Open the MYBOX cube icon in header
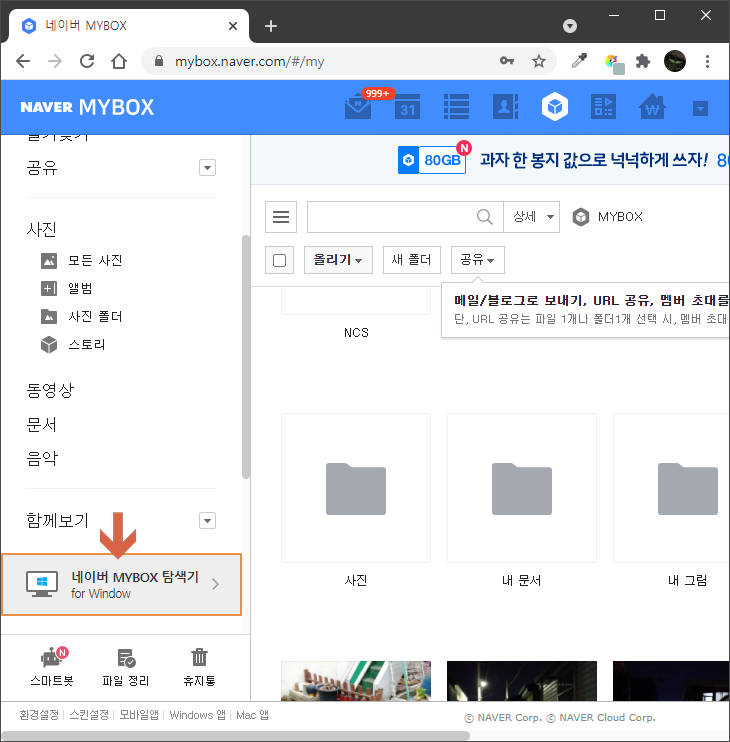Viewport: 730px width, 742px height. (554, 107)
